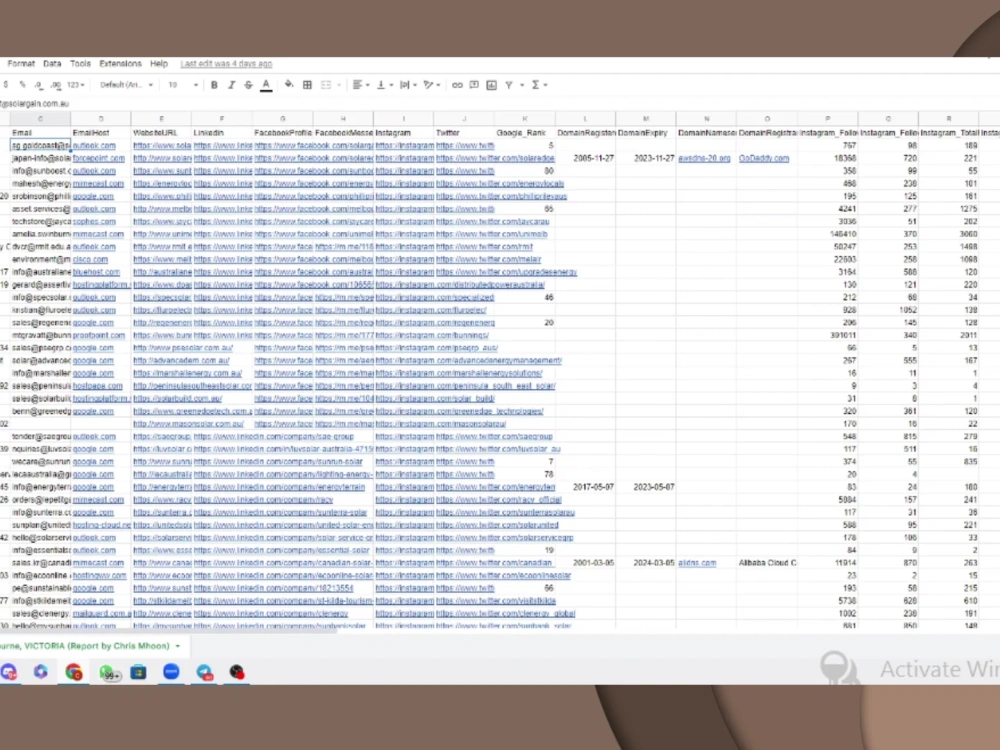Select the DomainExpiry header cell
The image size is (1000, 750).
646,133
